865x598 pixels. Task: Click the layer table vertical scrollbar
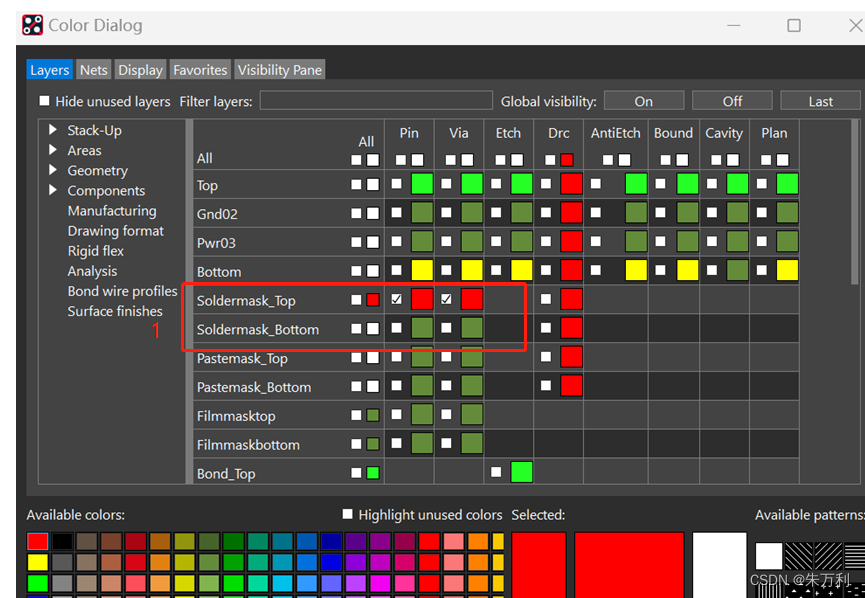pyautogui.click(x=855, y=201)
